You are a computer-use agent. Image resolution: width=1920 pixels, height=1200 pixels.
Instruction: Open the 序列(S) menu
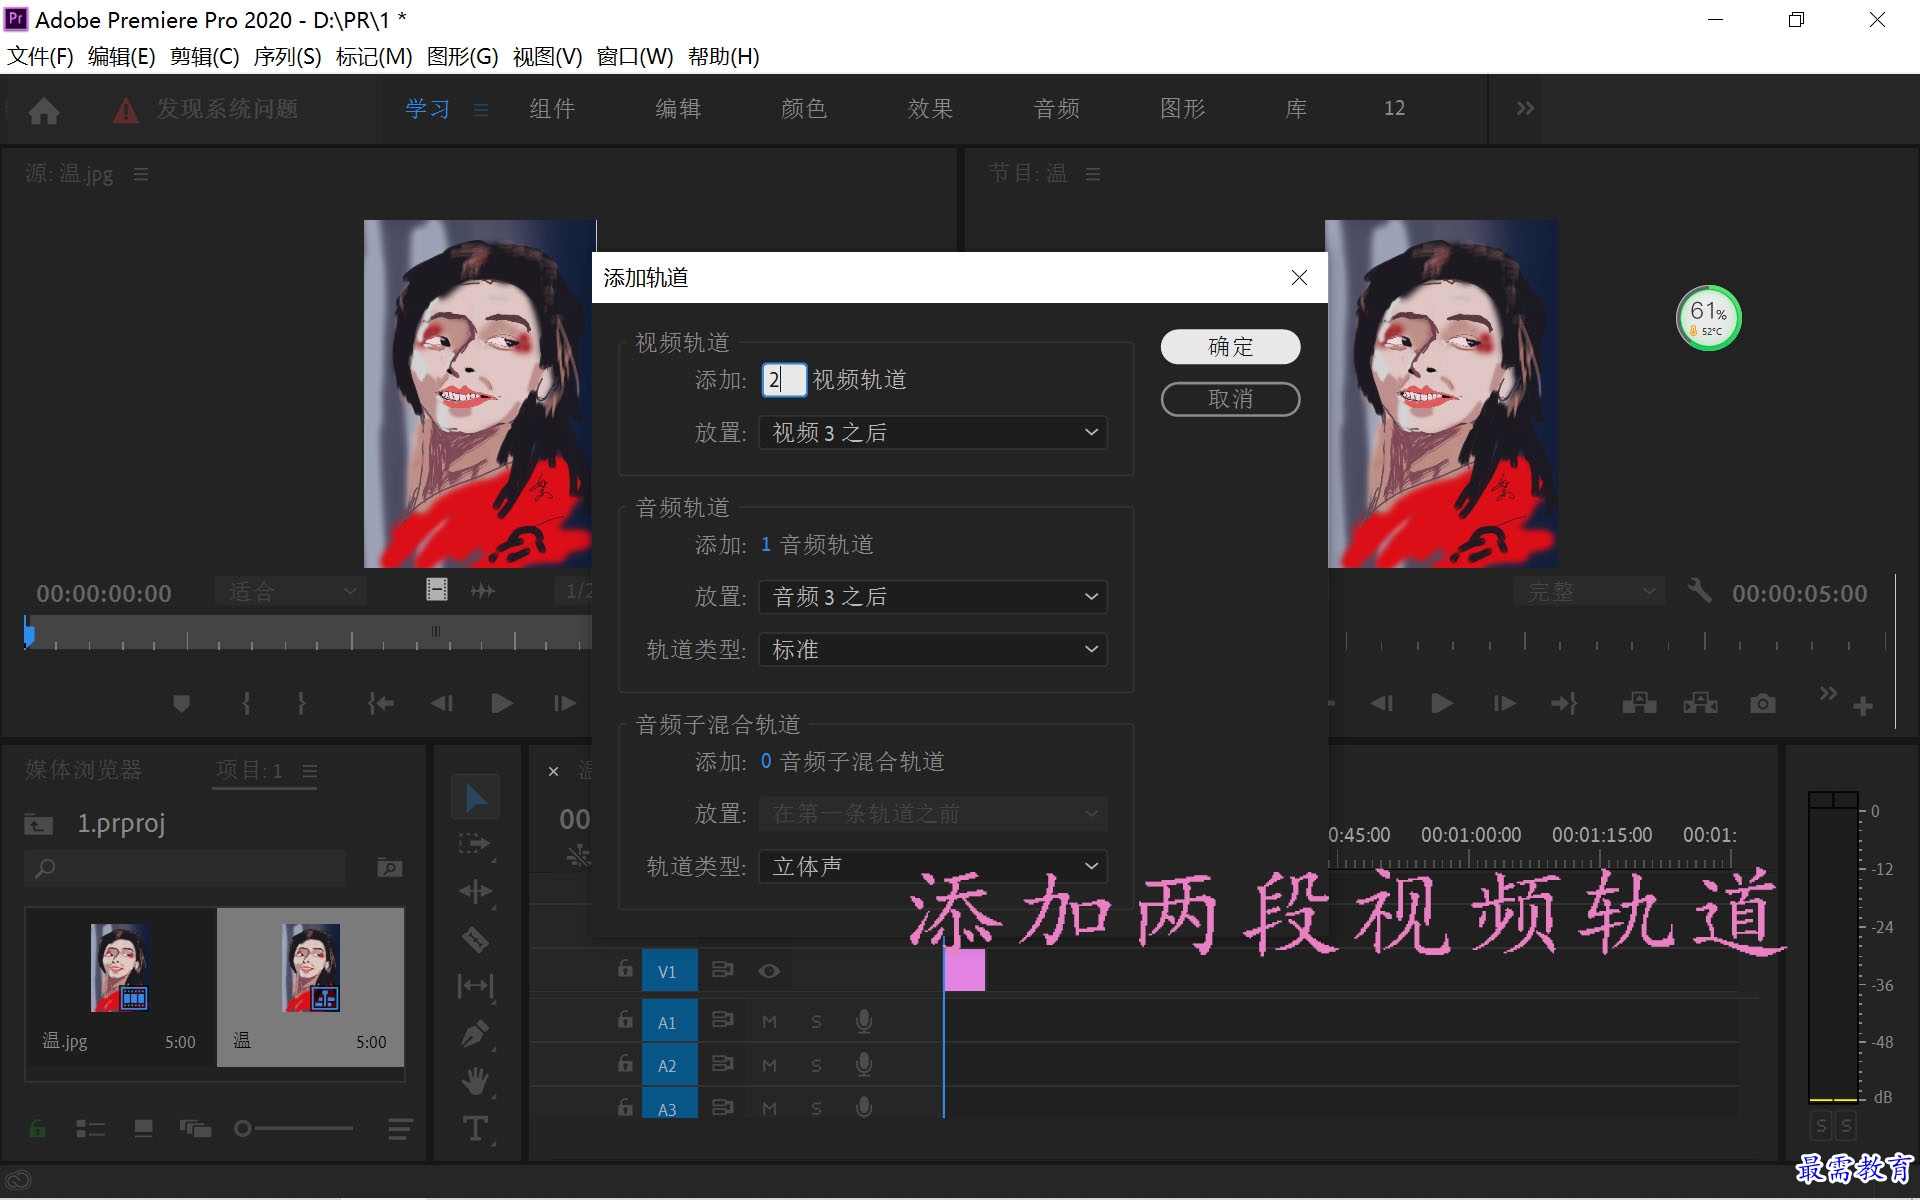pos(287,57)
